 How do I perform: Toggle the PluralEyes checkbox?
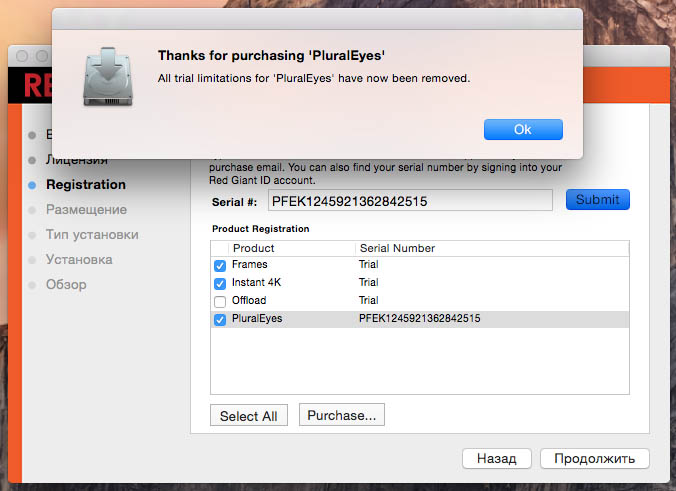[220, 319]
